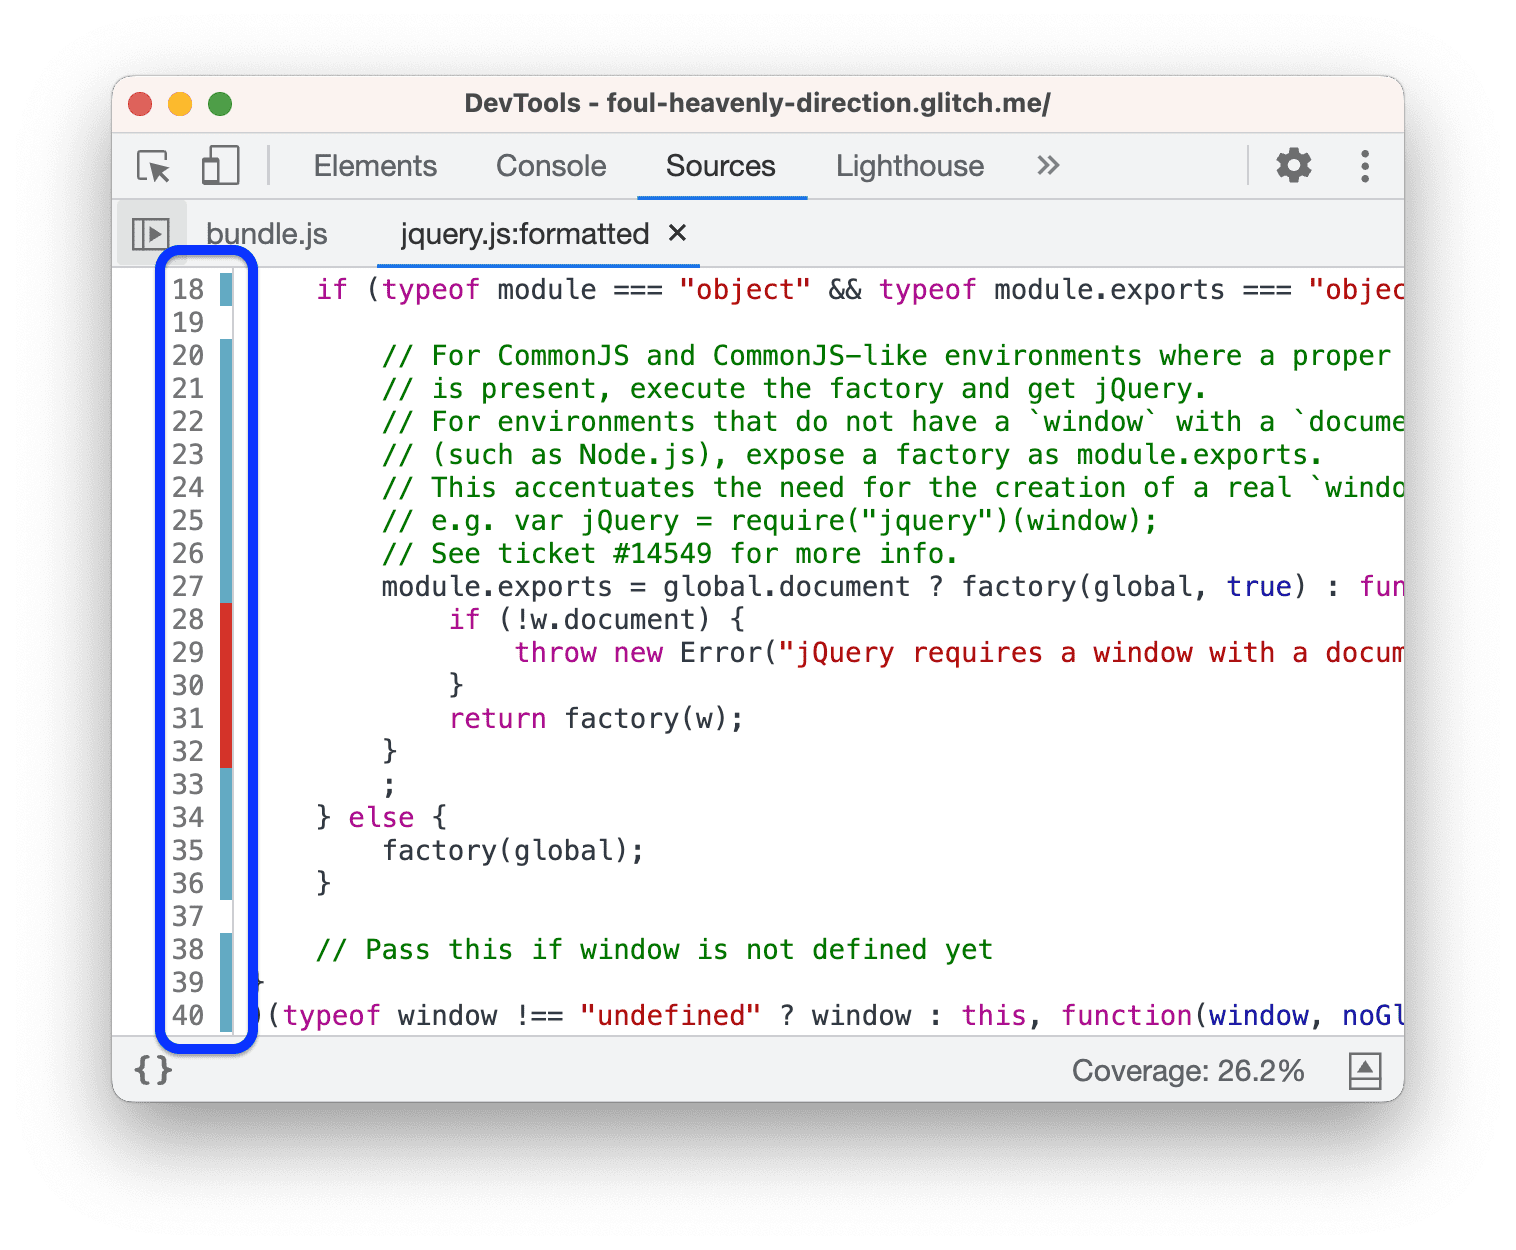Click the pretty print braces icon
The image size is (1516, 1250).
(x=153, y=1070)
